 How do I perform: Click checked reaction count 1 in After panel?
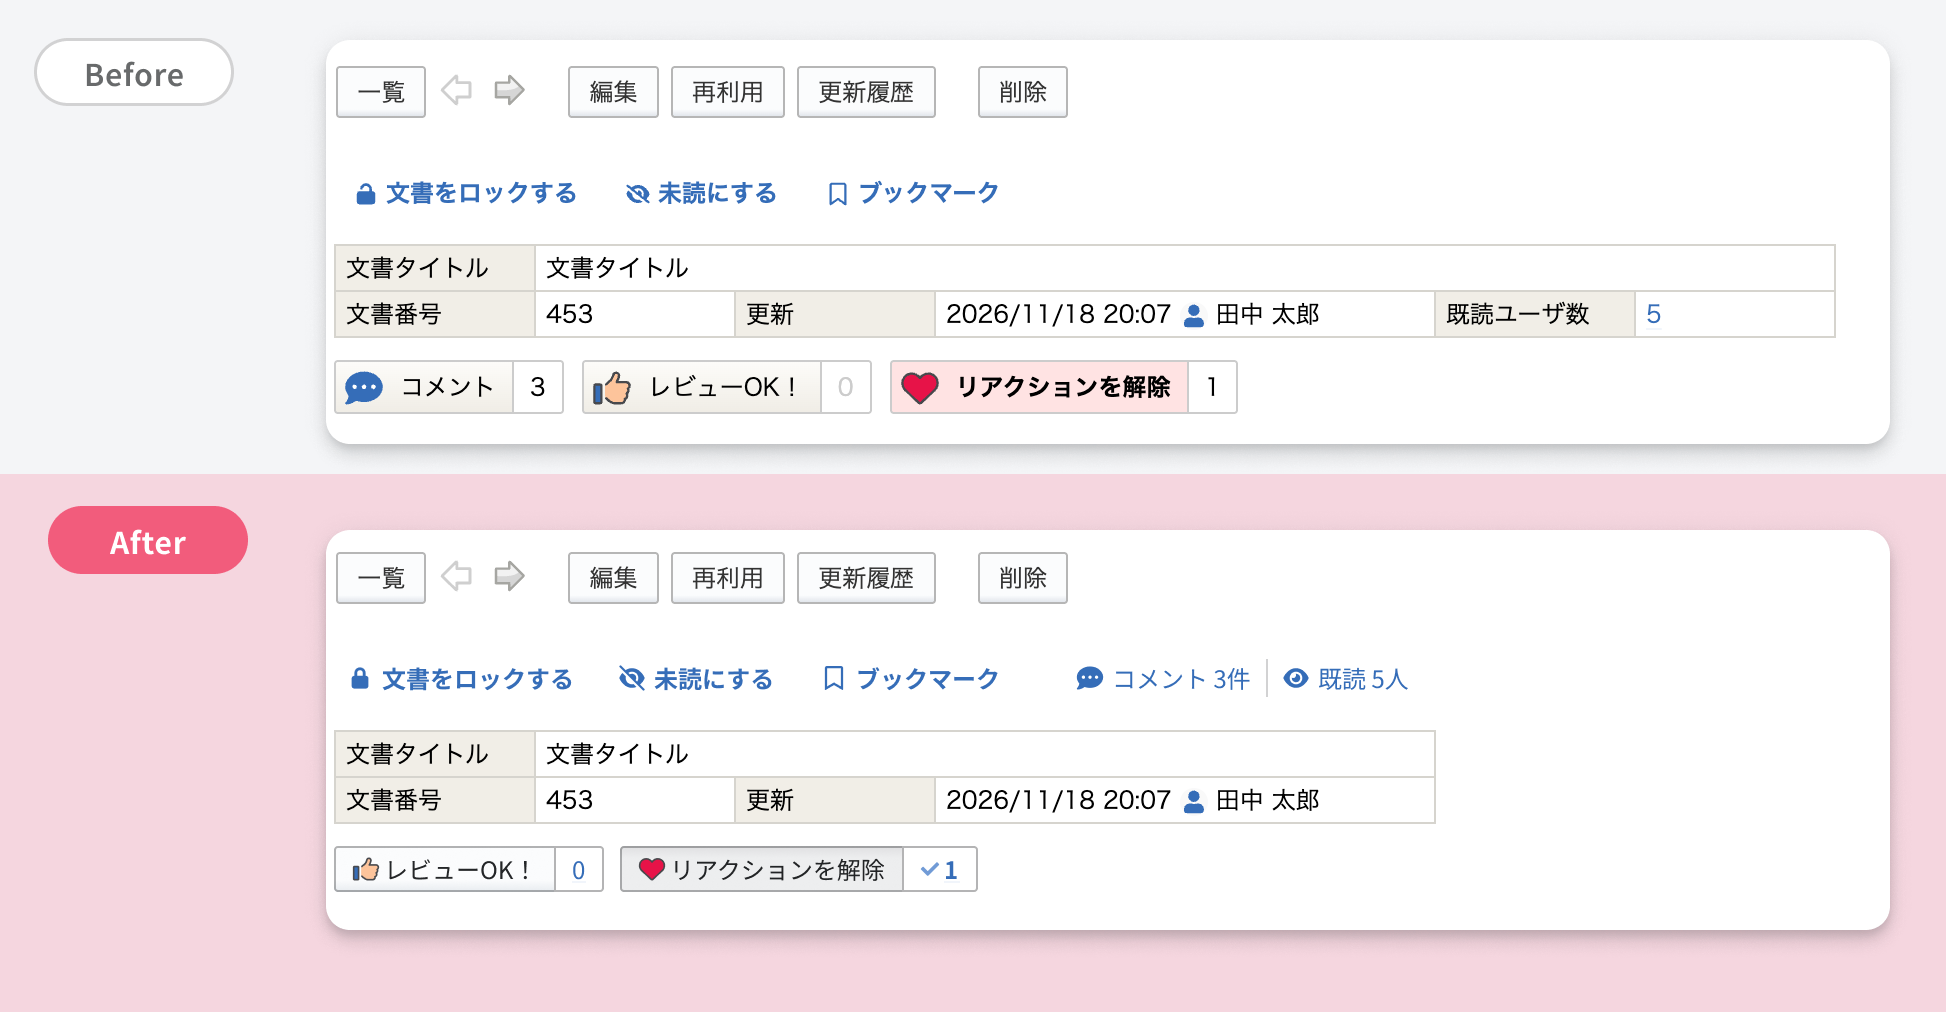click(x=940, y=869)
